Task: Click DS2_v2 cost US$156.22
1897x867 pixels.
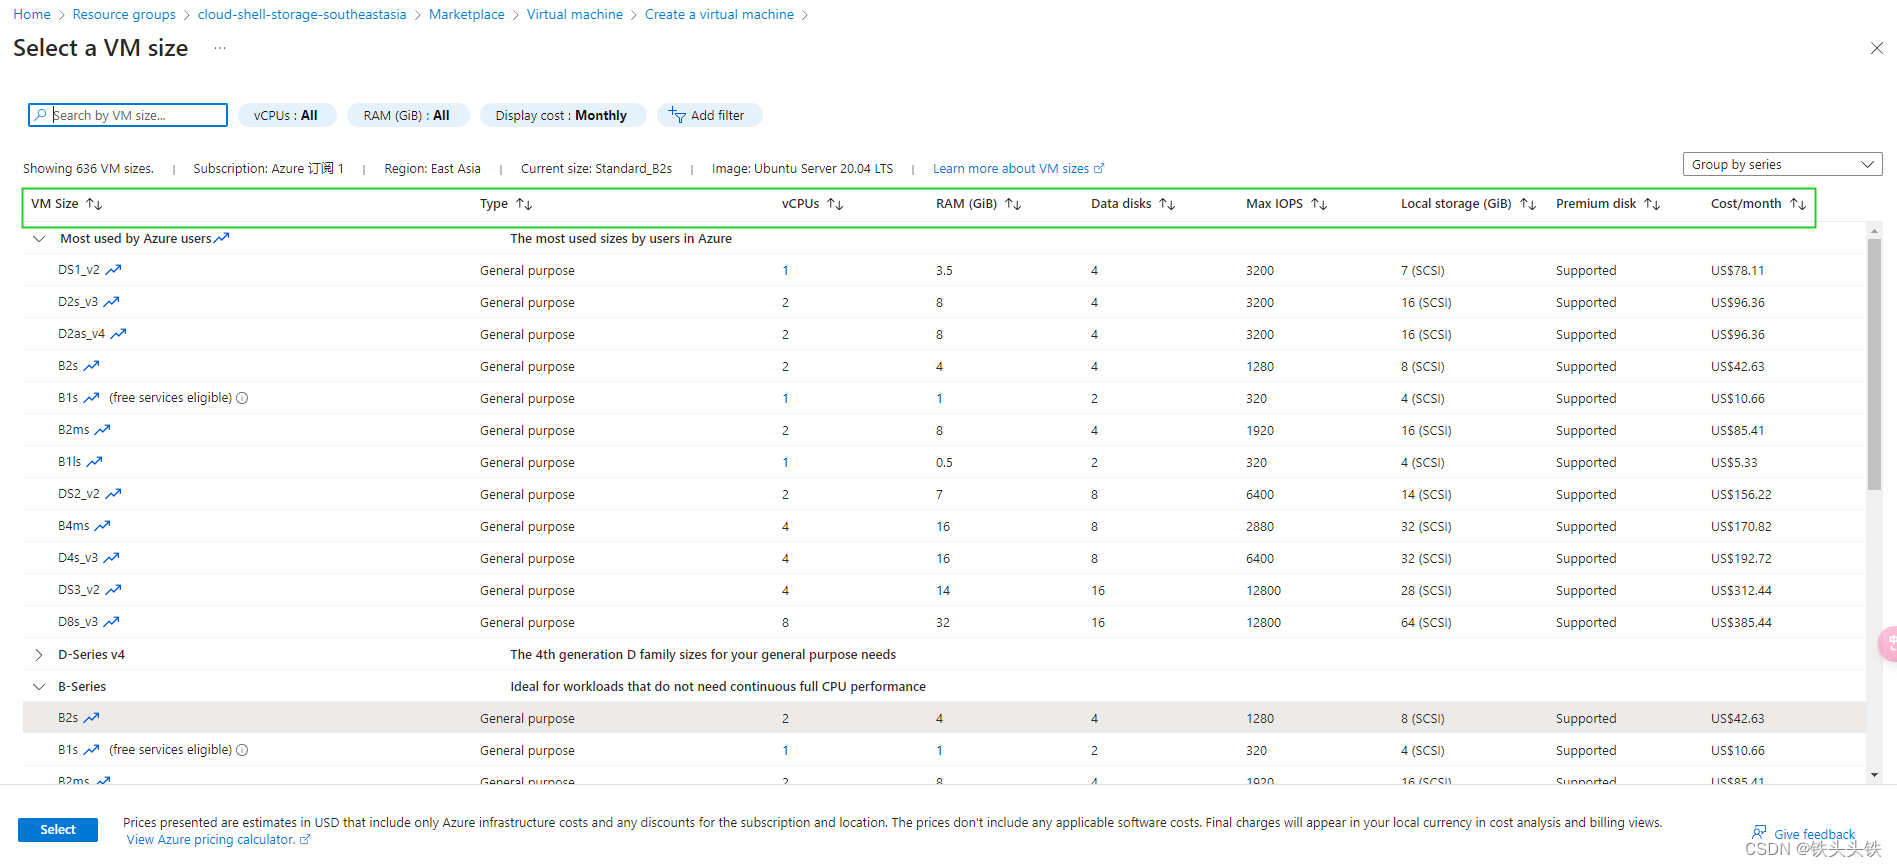Action: tap(1741, 494)
